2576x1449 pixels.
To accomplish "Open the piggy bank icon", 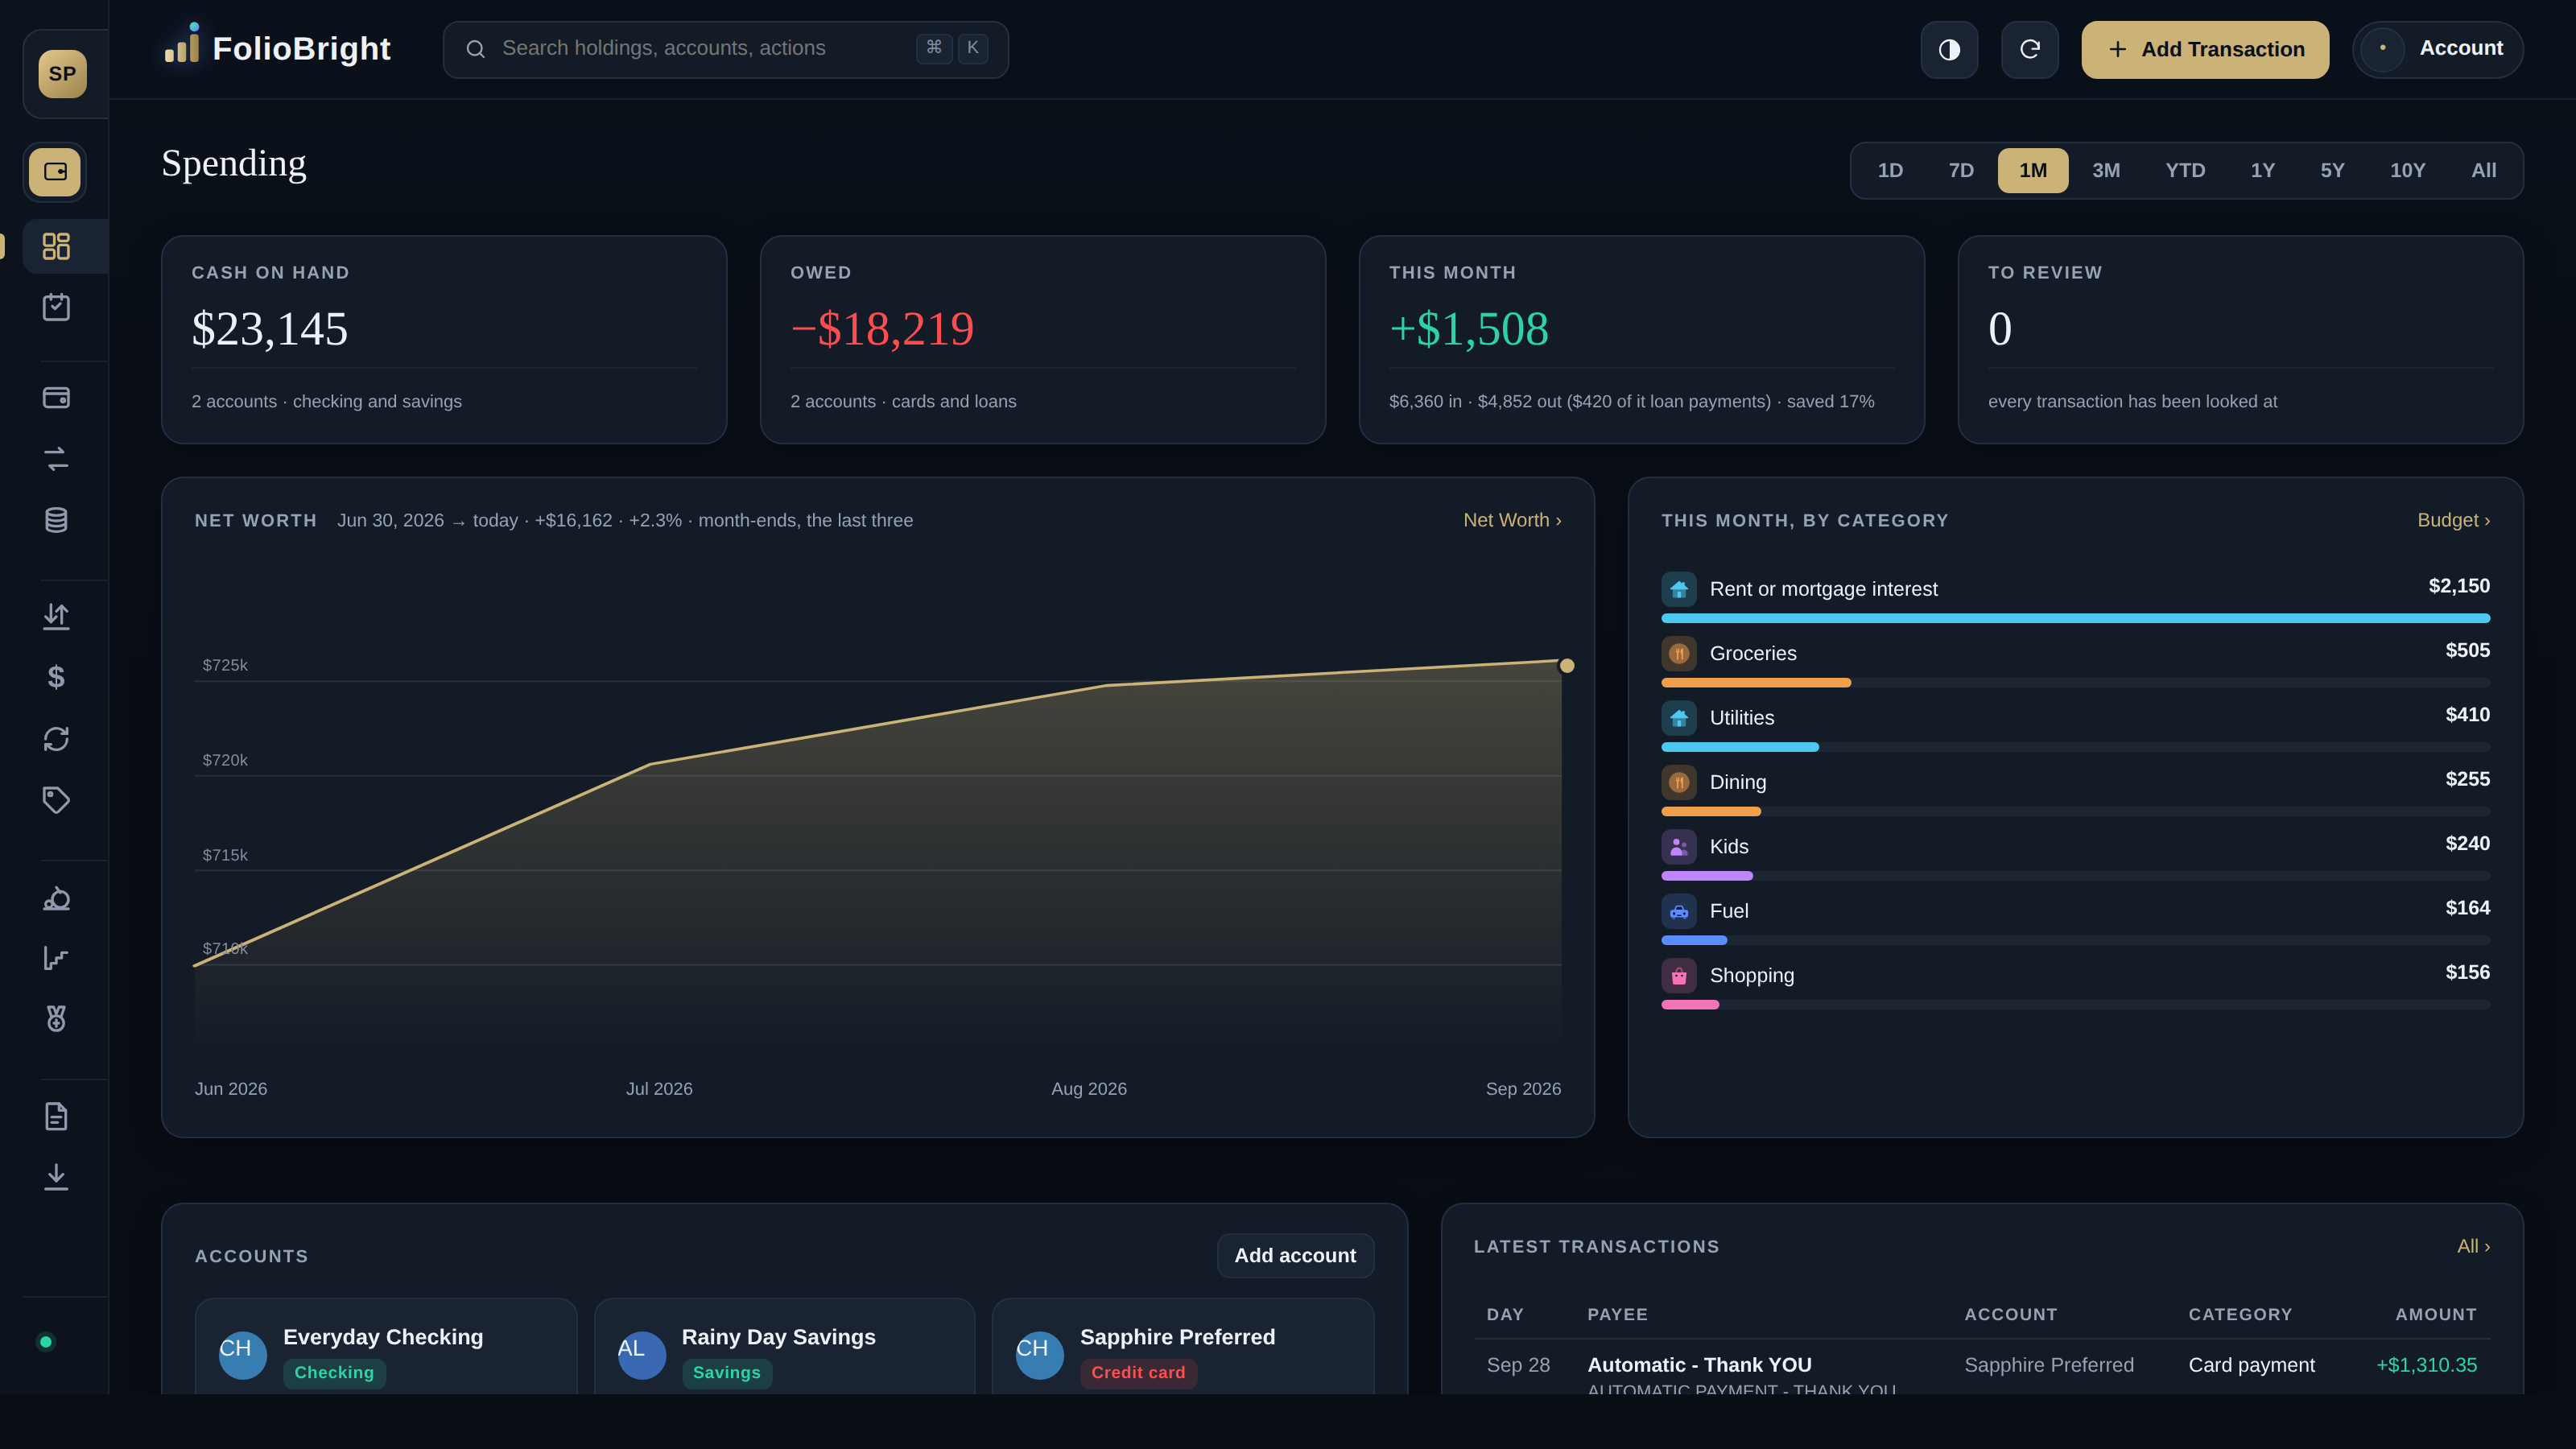I will point(56,898).
